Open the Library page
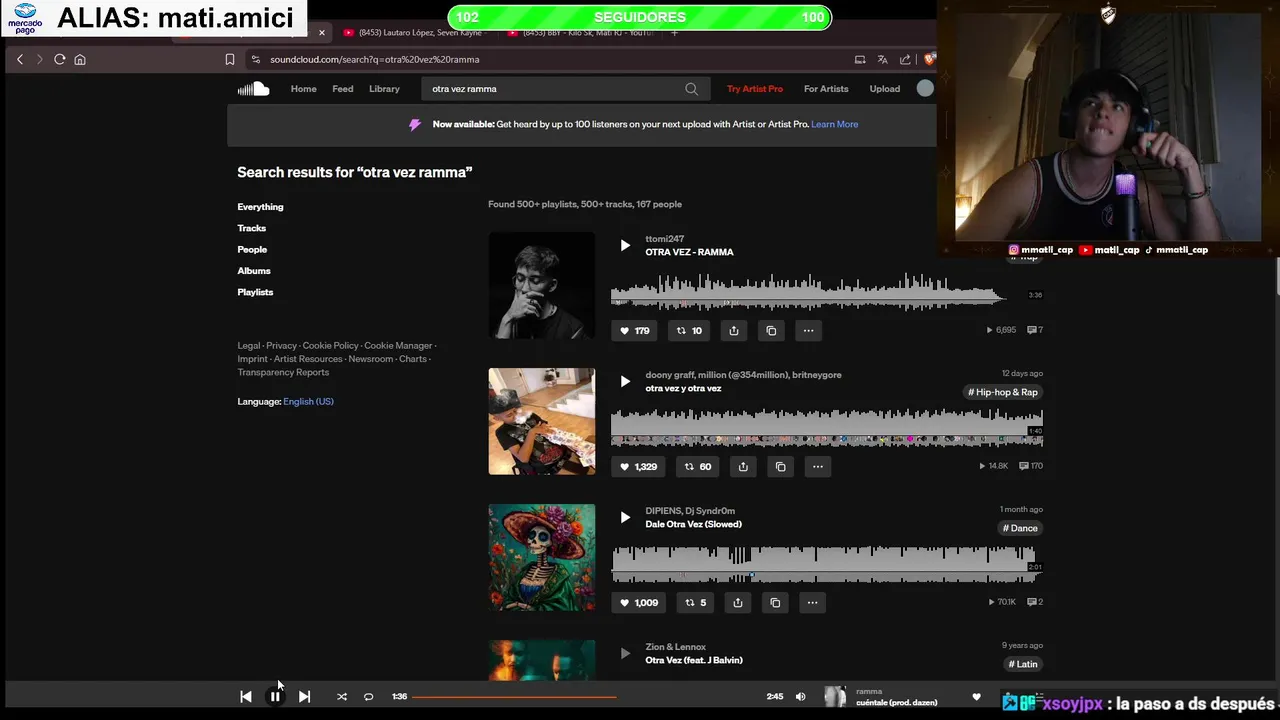Viewport: 1280px width, 720px height. 384,89
